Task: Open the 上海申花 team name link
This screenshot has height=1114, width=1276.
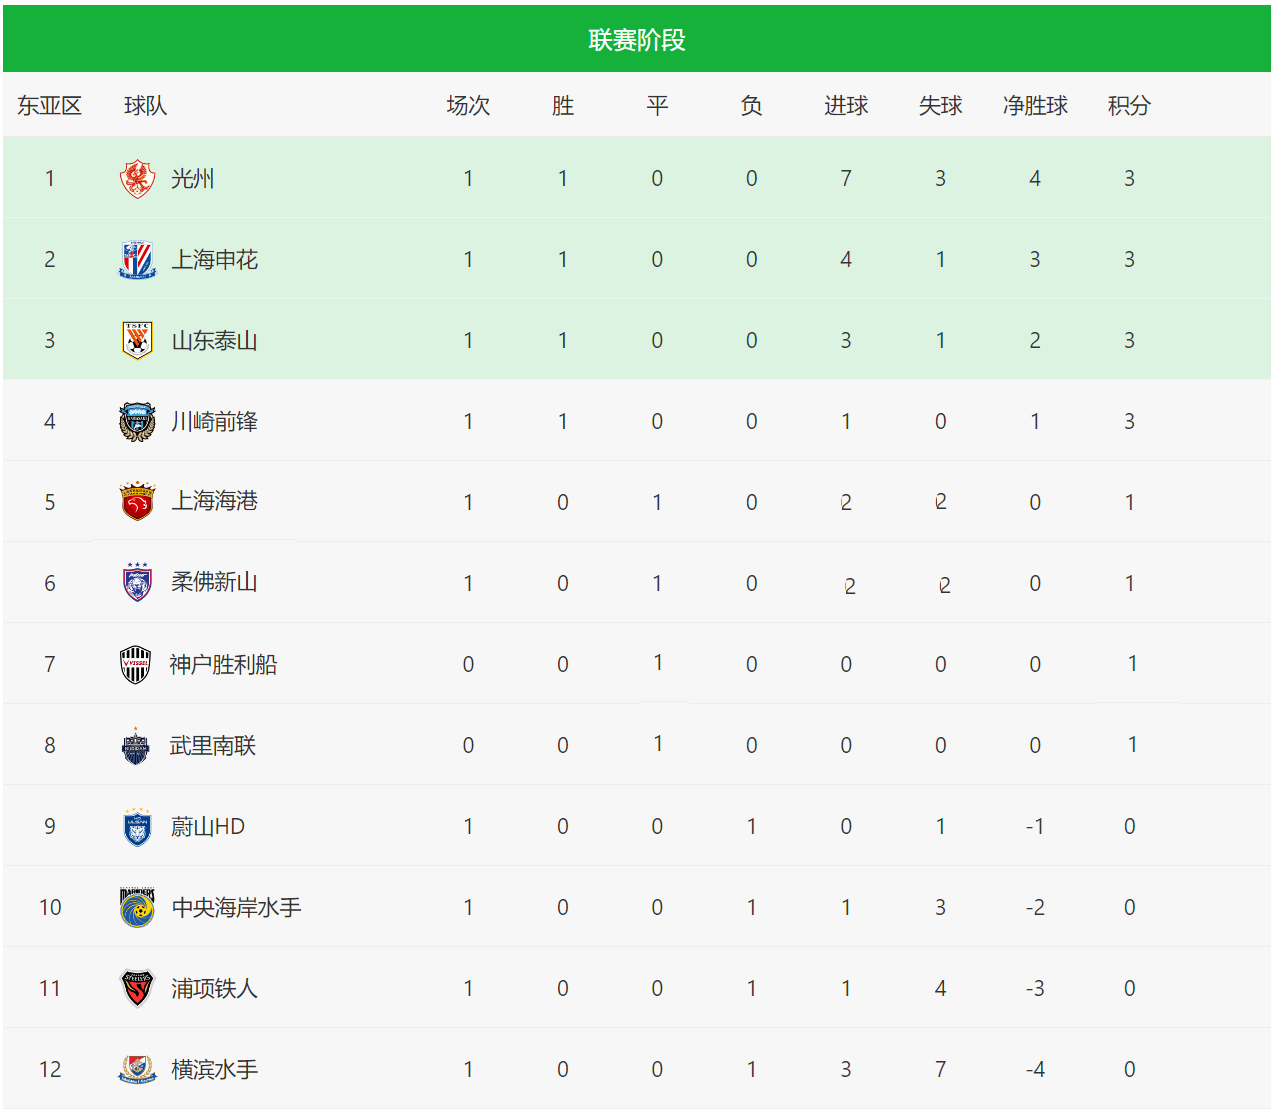Action: pyautogui.click(x=215, y=260)
